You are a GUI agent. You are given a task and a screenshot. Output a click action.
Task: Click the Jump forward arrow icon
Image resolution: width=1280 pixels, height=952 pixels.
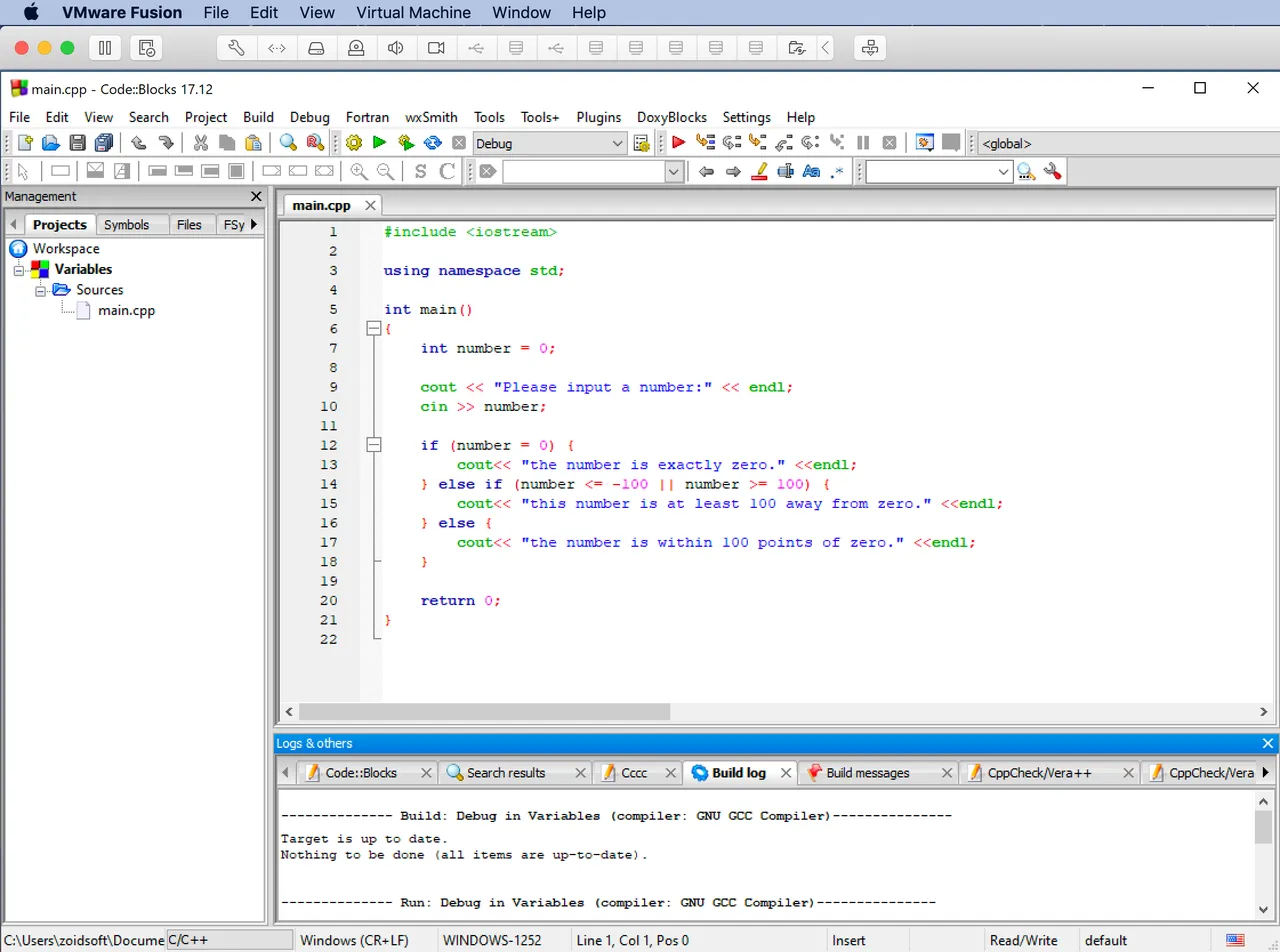click(733, 171)
